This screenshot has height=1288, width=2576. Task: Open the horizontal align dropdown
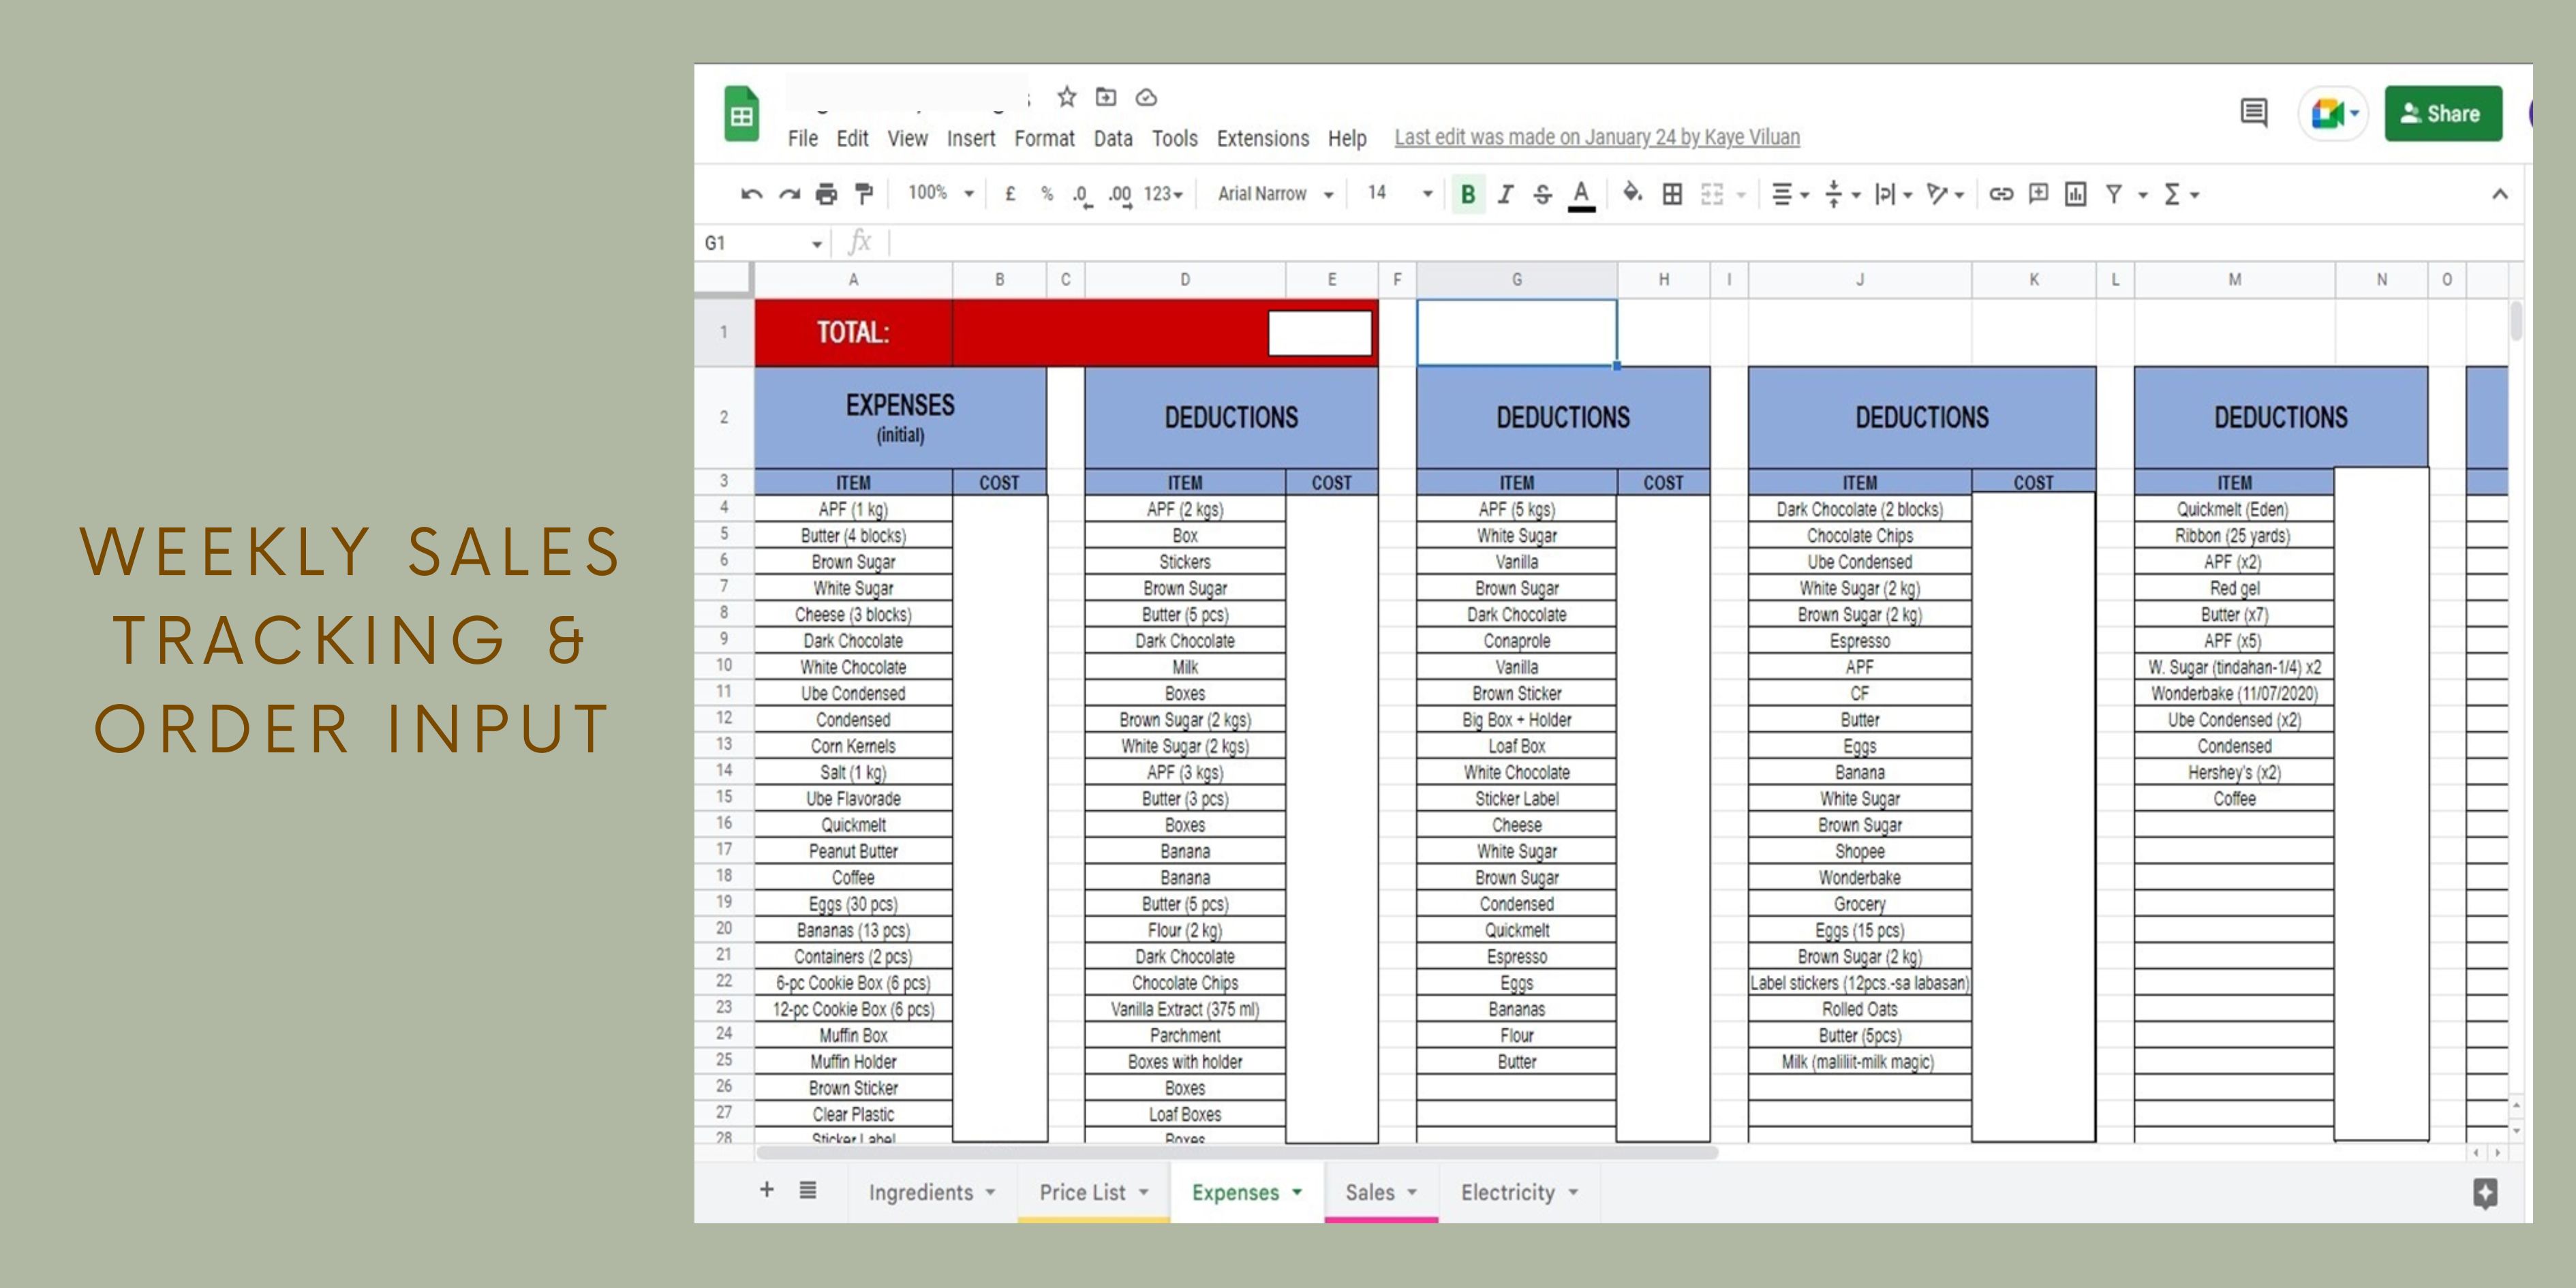[1790, 194]
